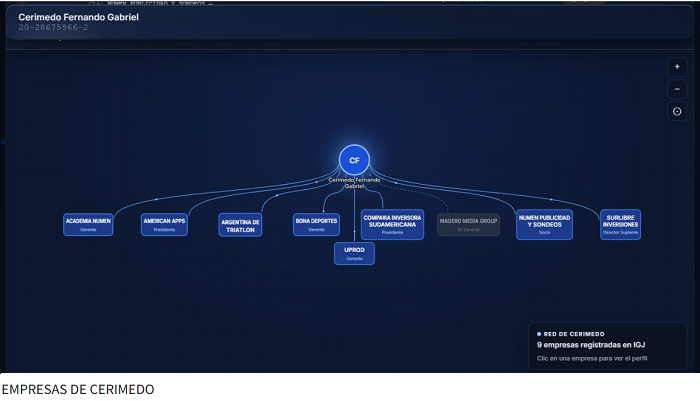Open the ARGENTINA DE TRIATLON node
This screenshot has height=401, width=700.
click(240, 225)
